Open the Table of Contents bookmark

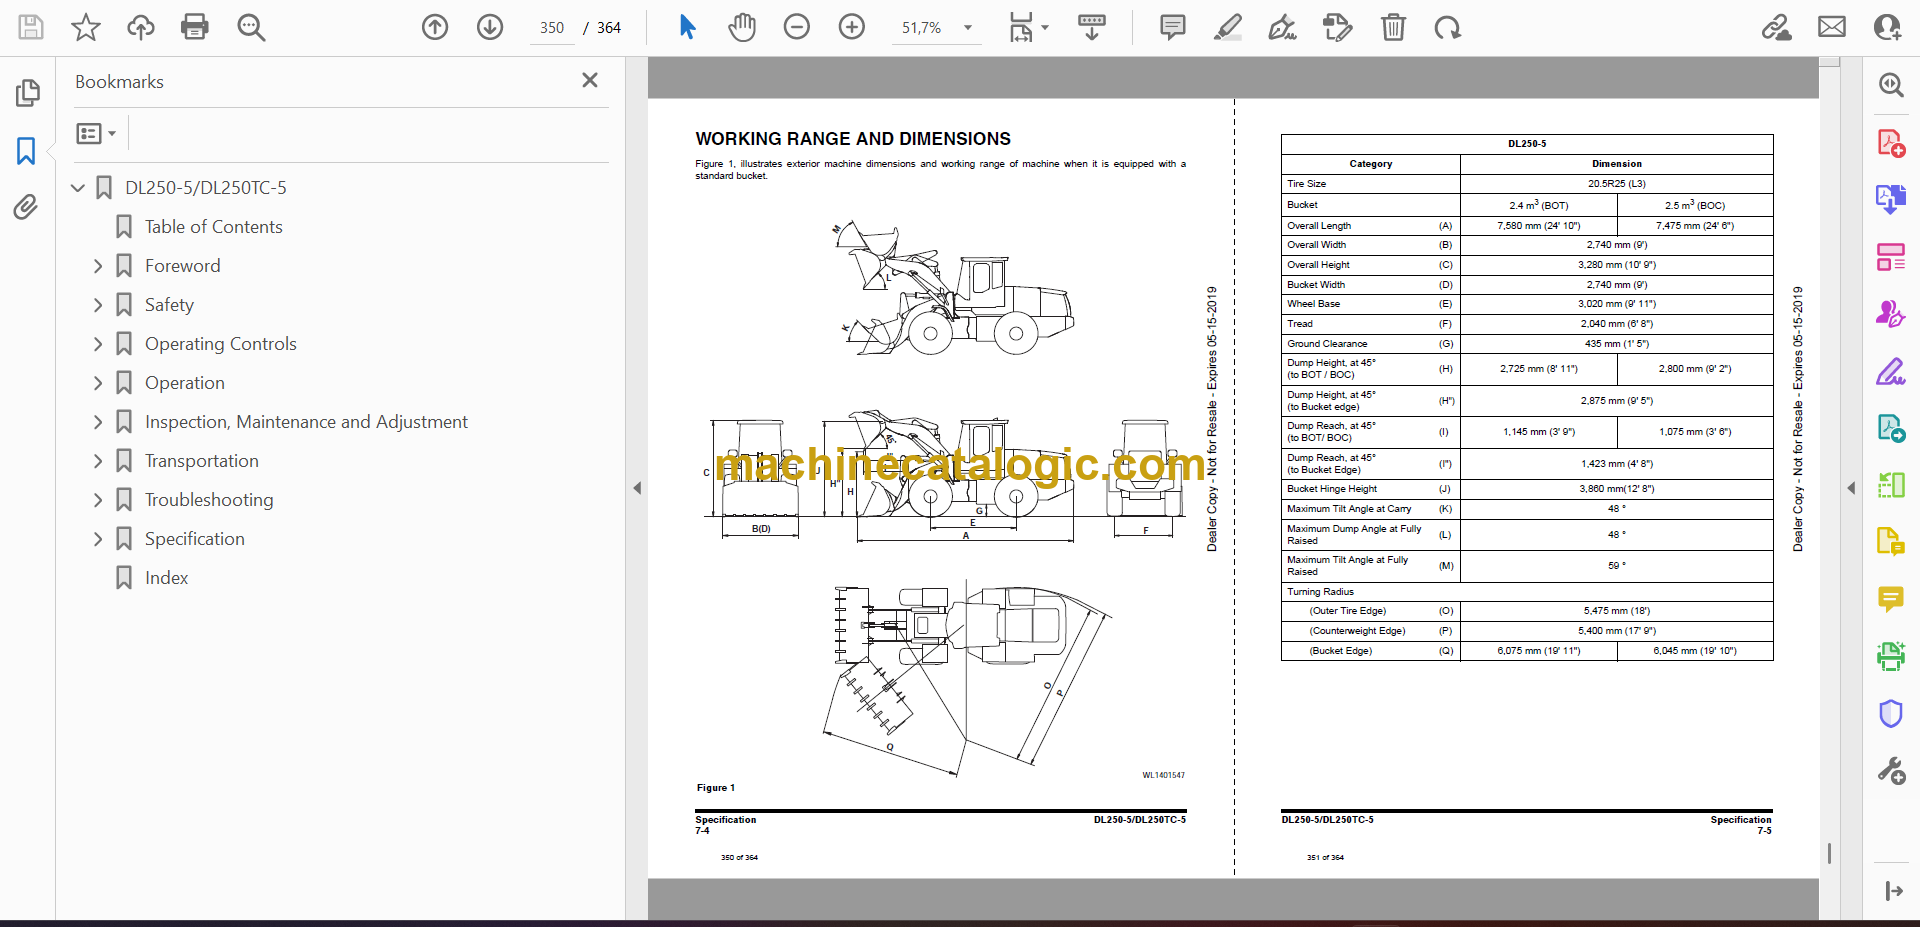[213, 227]
